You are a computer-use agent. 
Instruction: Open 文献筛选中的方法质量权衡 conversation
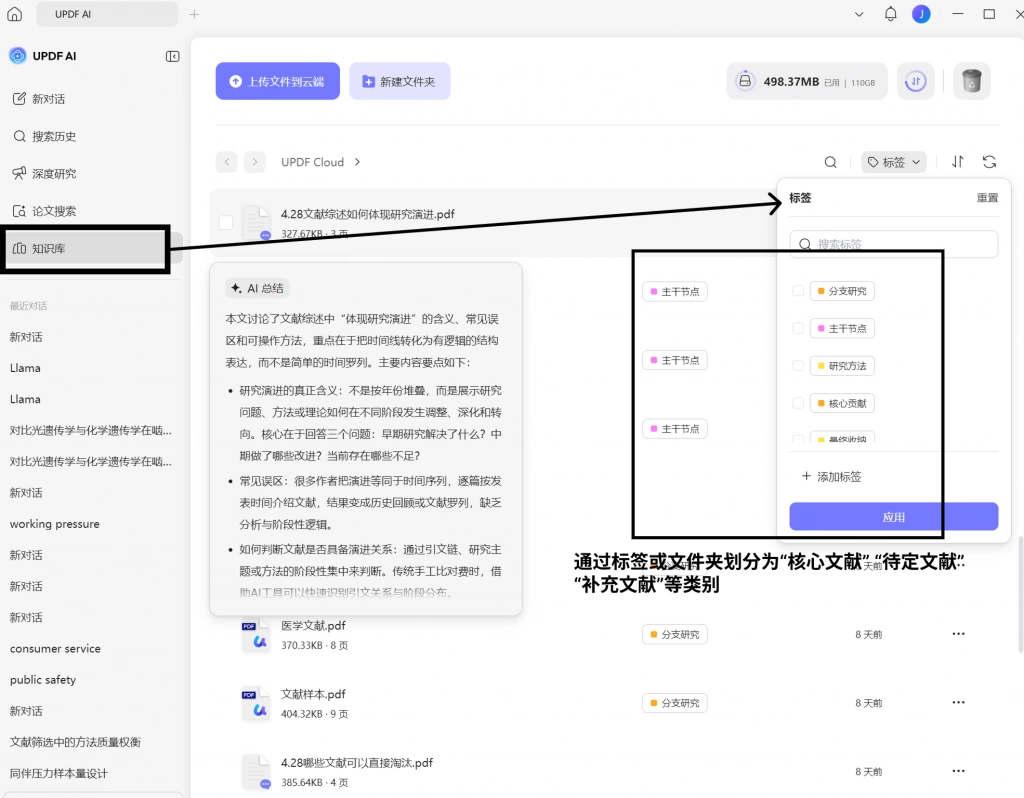pyautogui.click(x=75, y=742)
